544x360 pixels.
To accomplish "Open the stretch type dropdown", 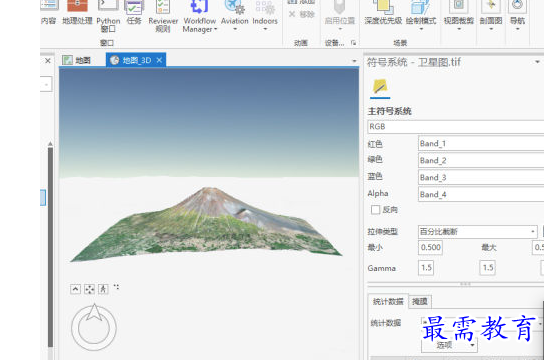I will pyautogui.click(x=478, y=231).
